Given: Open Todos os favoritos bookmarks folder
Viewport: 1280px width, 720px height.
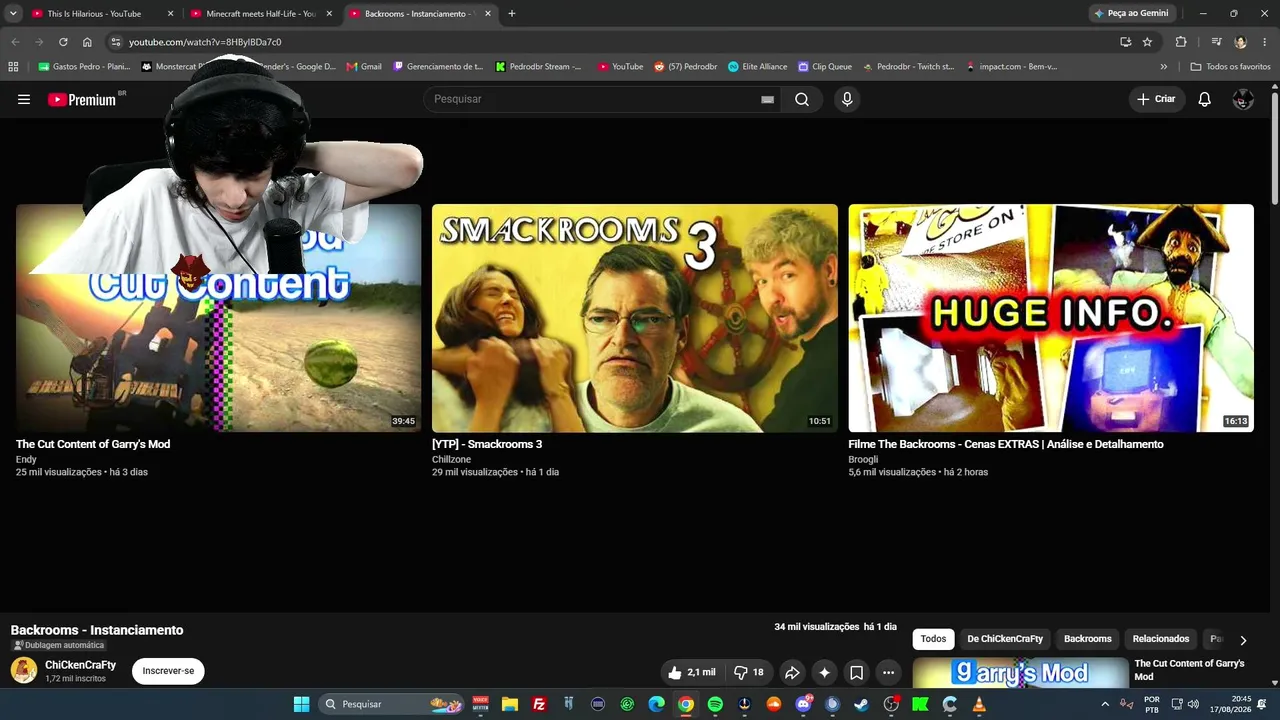Looking at the screenshot, I should (x=1231, y=67).
